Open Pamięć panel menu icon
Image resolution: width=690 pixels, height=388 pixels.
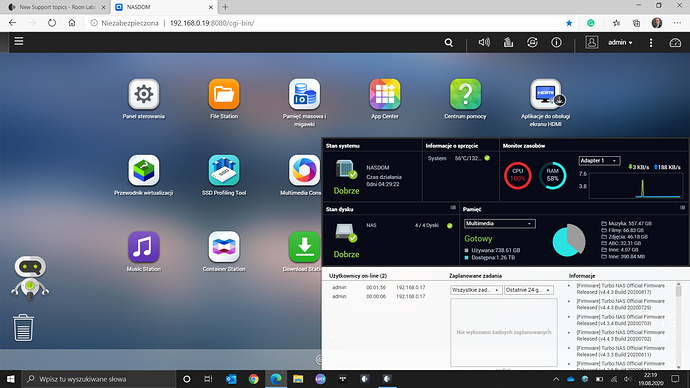coord(683,208)
